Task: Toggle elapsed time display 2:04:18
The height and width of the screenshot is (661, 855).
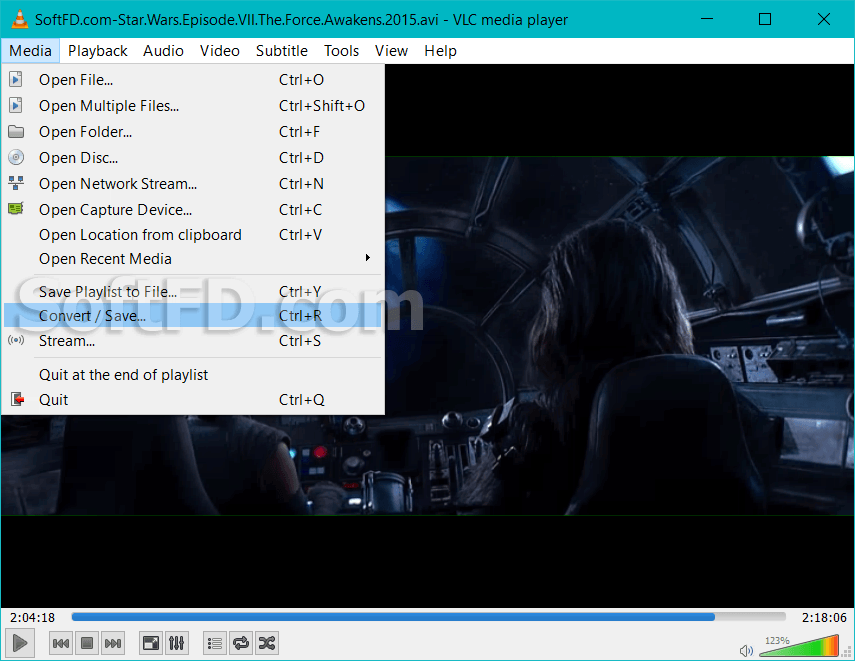Action: coord(32,617)
